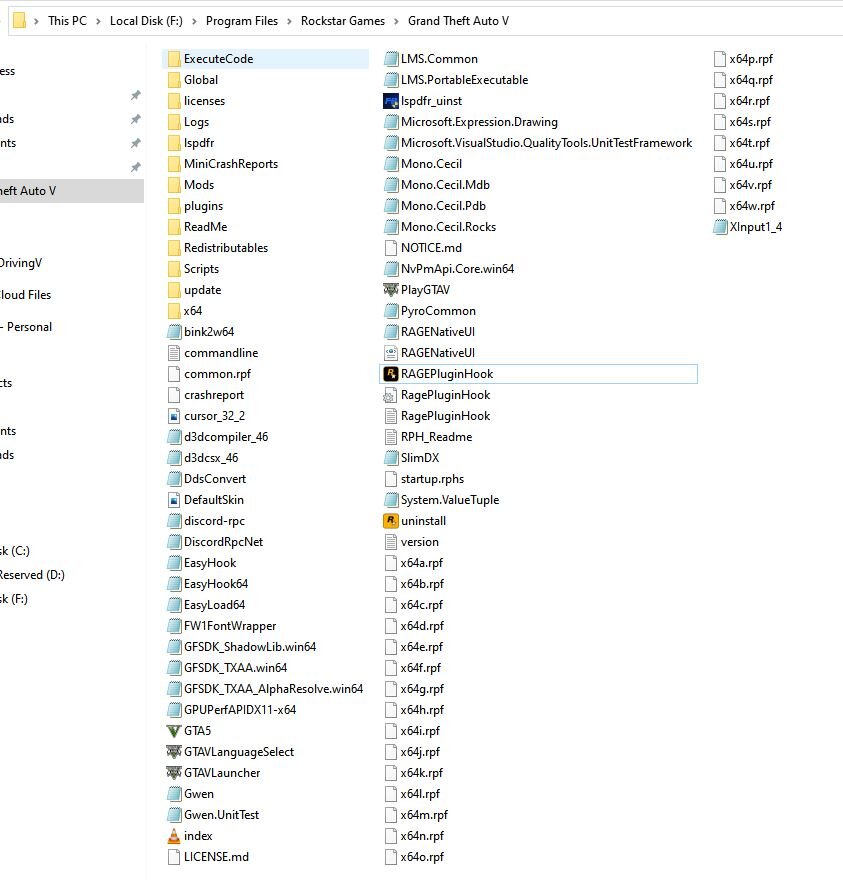843x896 pixels.
Task: Select the RAGEPluginHook application icon
Action: pos(390,374)
